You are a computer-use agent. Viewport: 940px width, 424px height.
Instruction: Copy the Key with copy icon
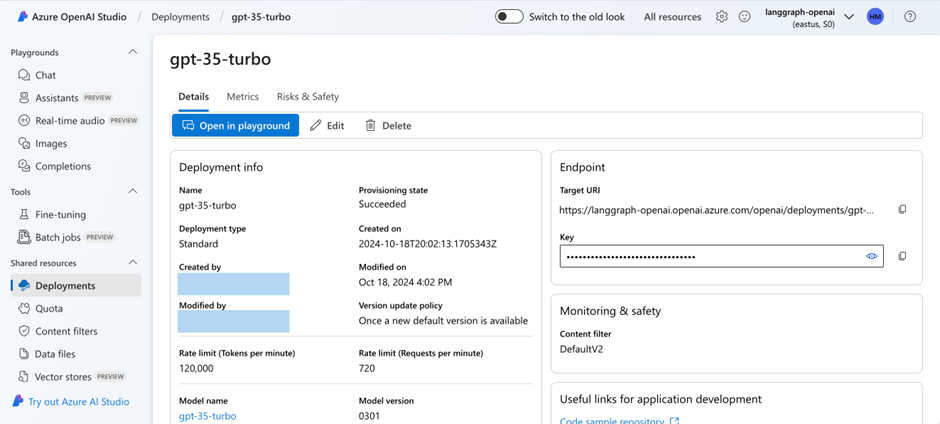tap(902, 256)
